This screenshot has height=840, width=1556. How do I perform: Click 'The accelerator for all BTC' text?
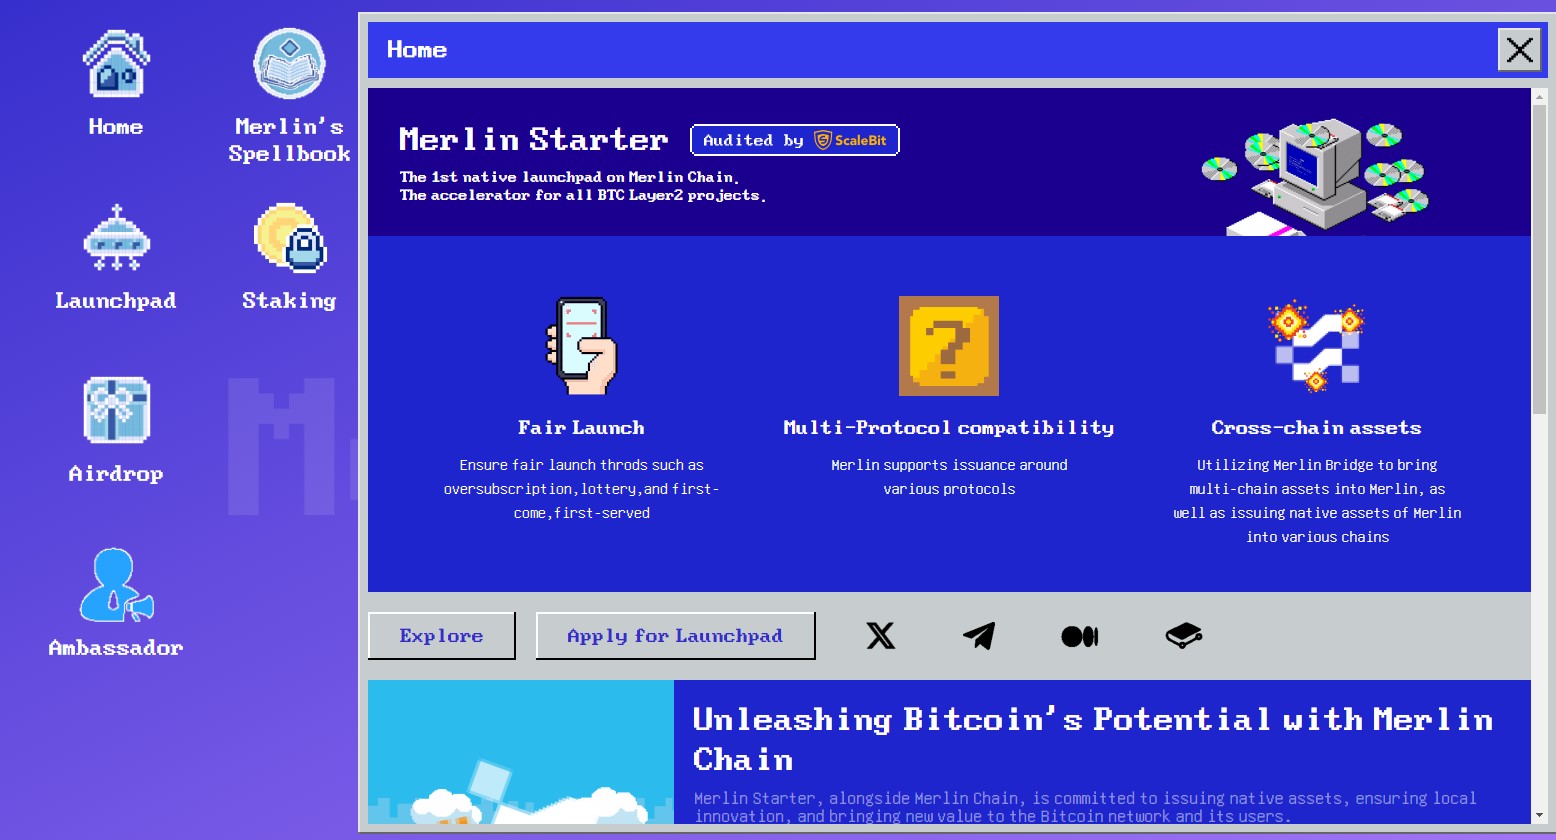(583, 195)
